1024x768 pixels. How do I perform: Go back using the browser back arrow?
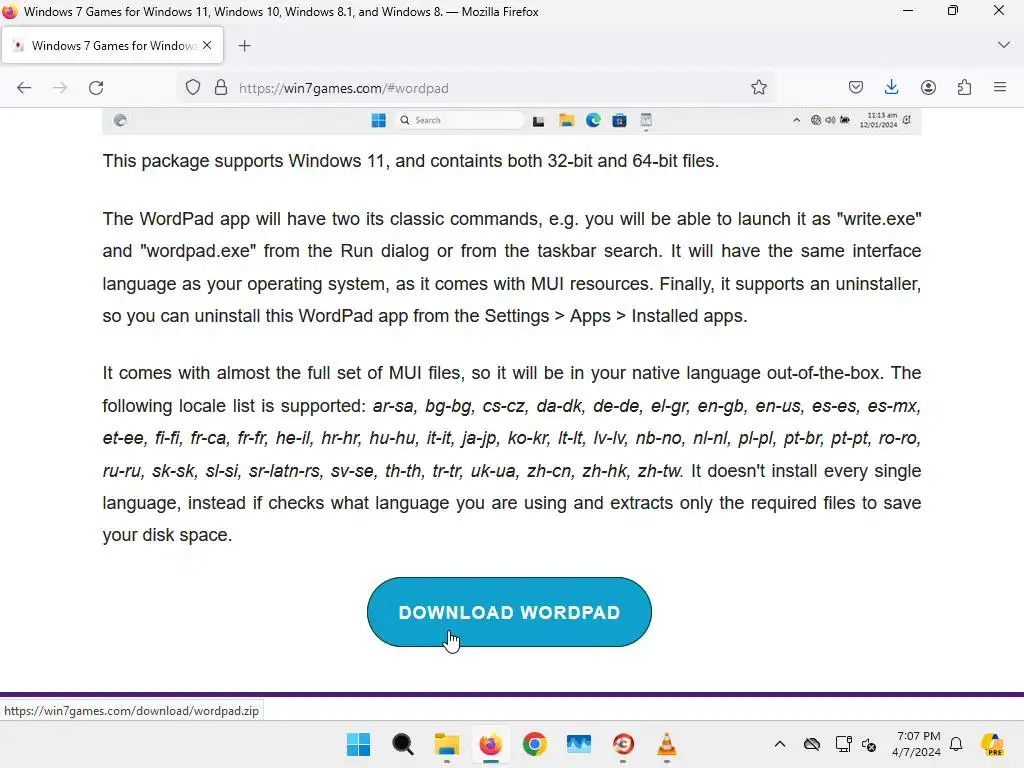pos(24,88)
